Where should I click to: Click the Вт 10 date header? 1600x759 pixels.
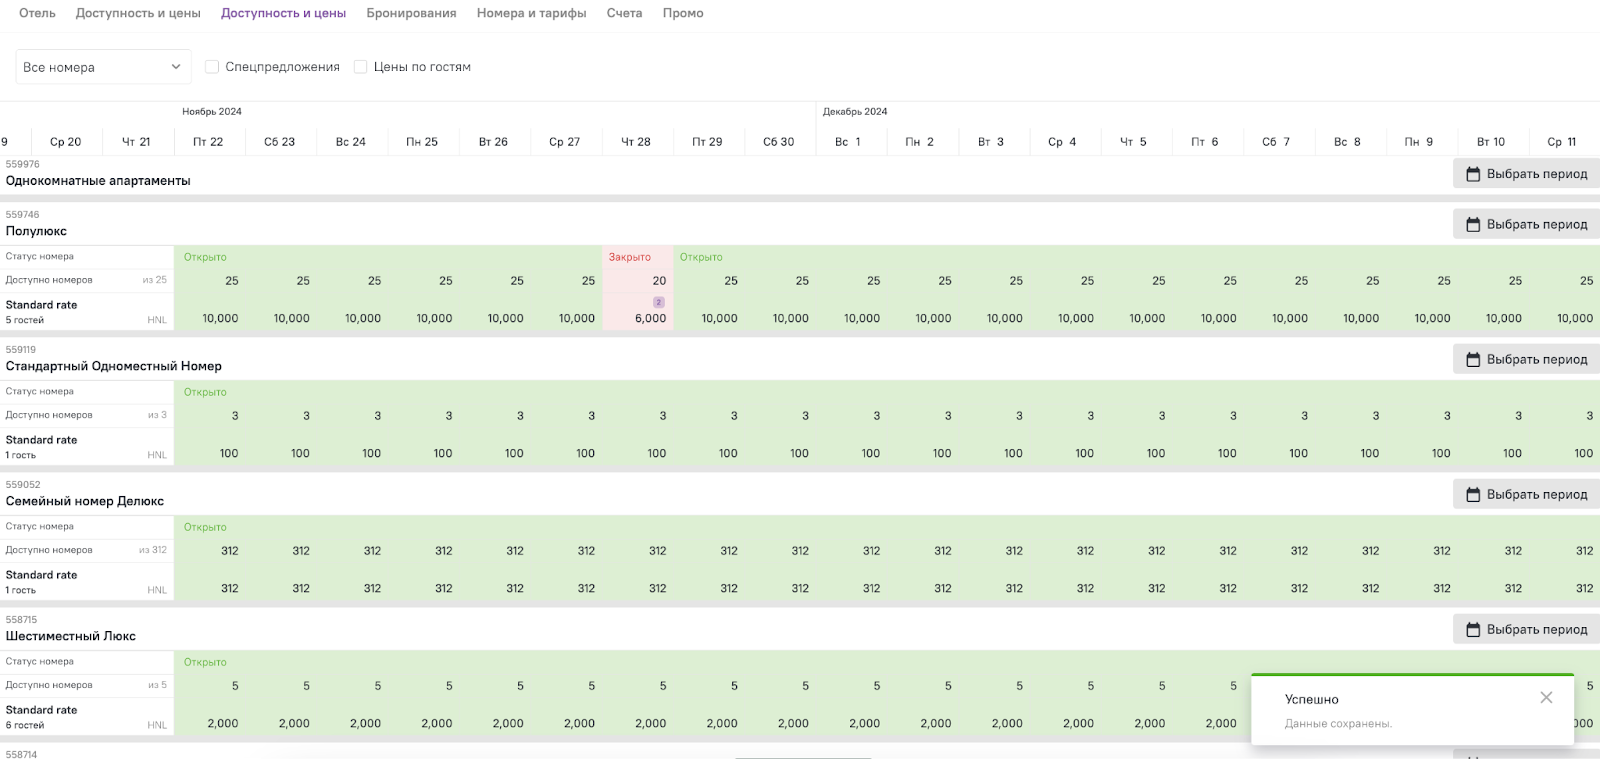(x=1491, y=142)
